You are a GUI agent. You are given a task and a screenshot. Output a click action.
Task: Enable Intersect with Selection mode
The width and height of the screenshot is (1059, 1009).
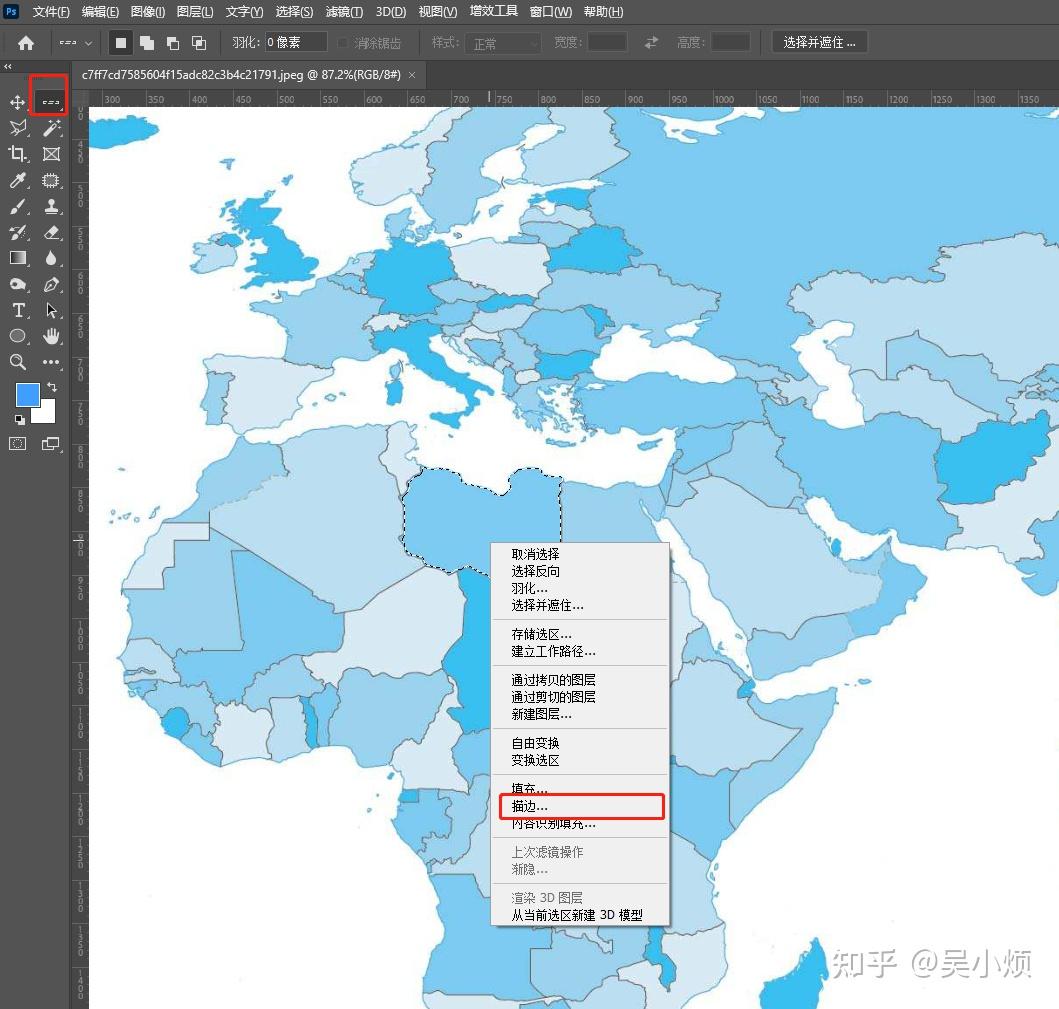coord(199,43)
